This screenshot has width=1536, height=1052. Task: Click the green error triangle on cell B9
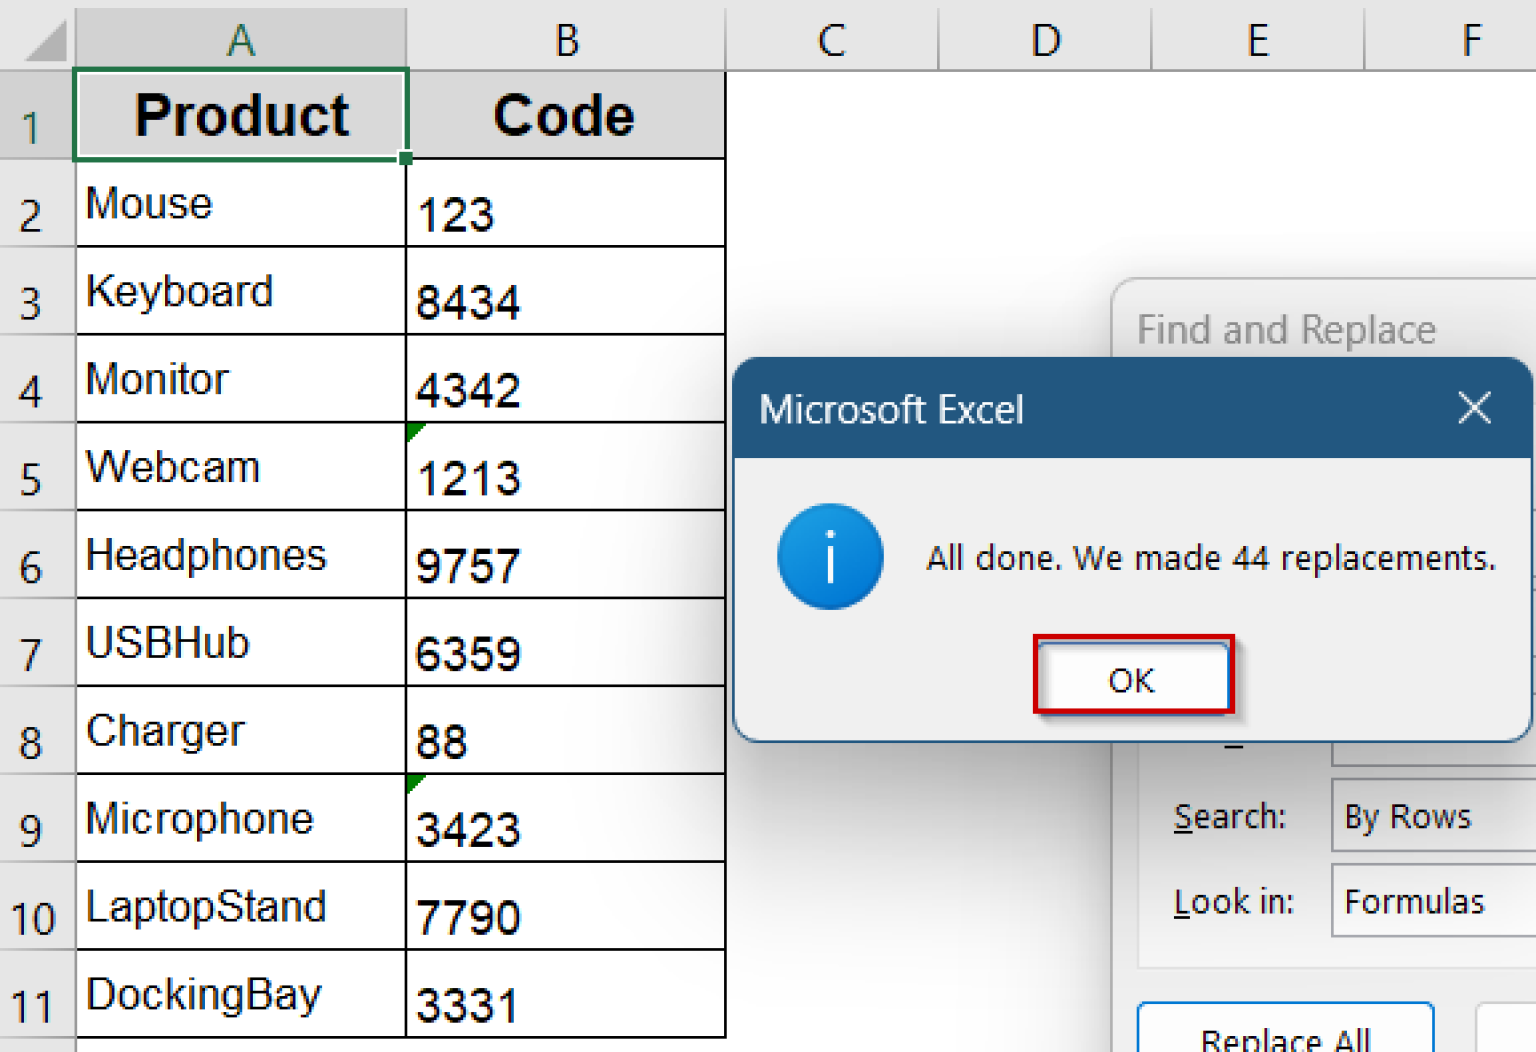point(413,783)
